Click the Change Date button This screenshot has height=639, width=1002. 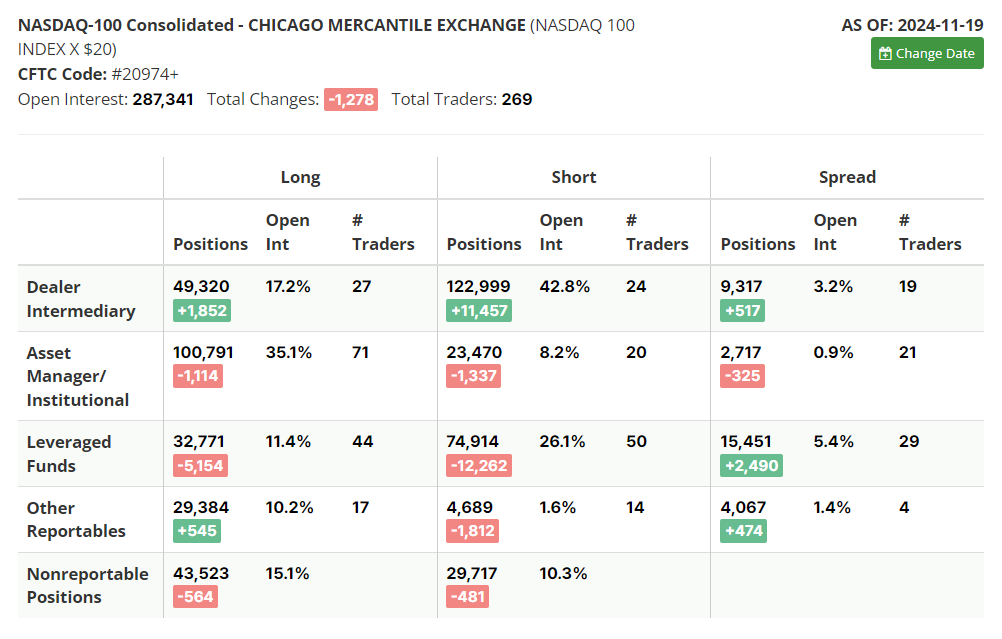pos(927,54)
